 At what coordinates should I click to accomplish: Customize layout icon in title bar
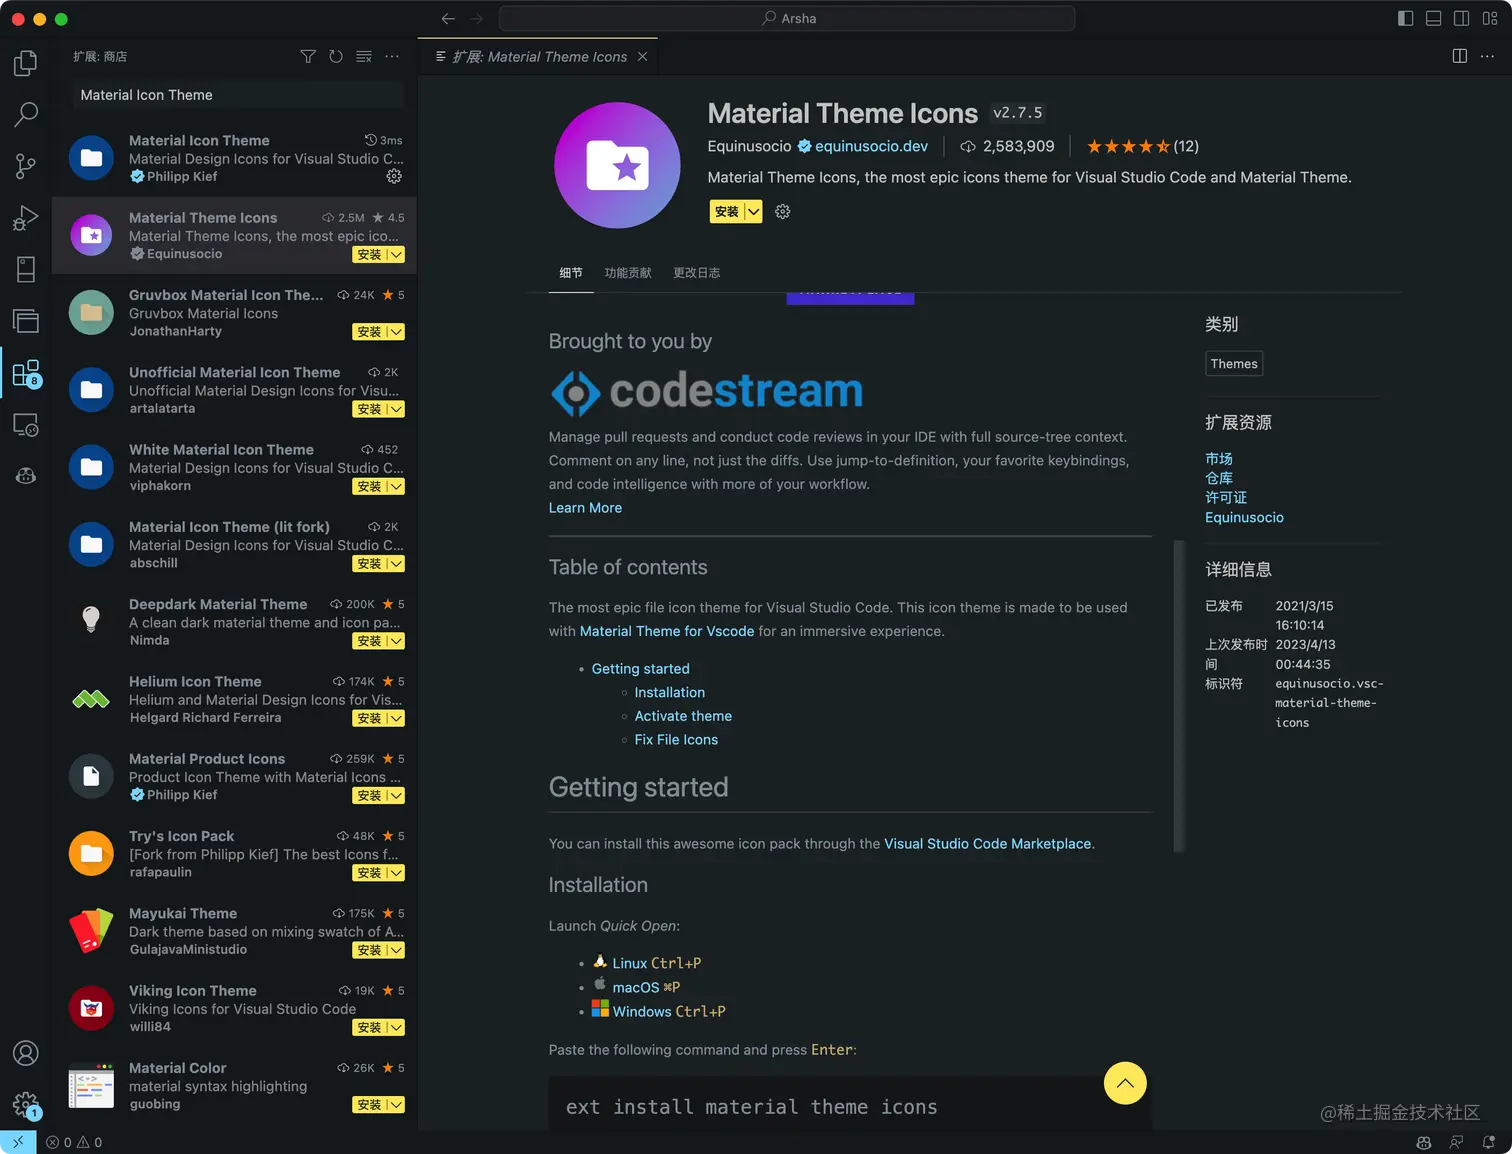[1489, 18]
